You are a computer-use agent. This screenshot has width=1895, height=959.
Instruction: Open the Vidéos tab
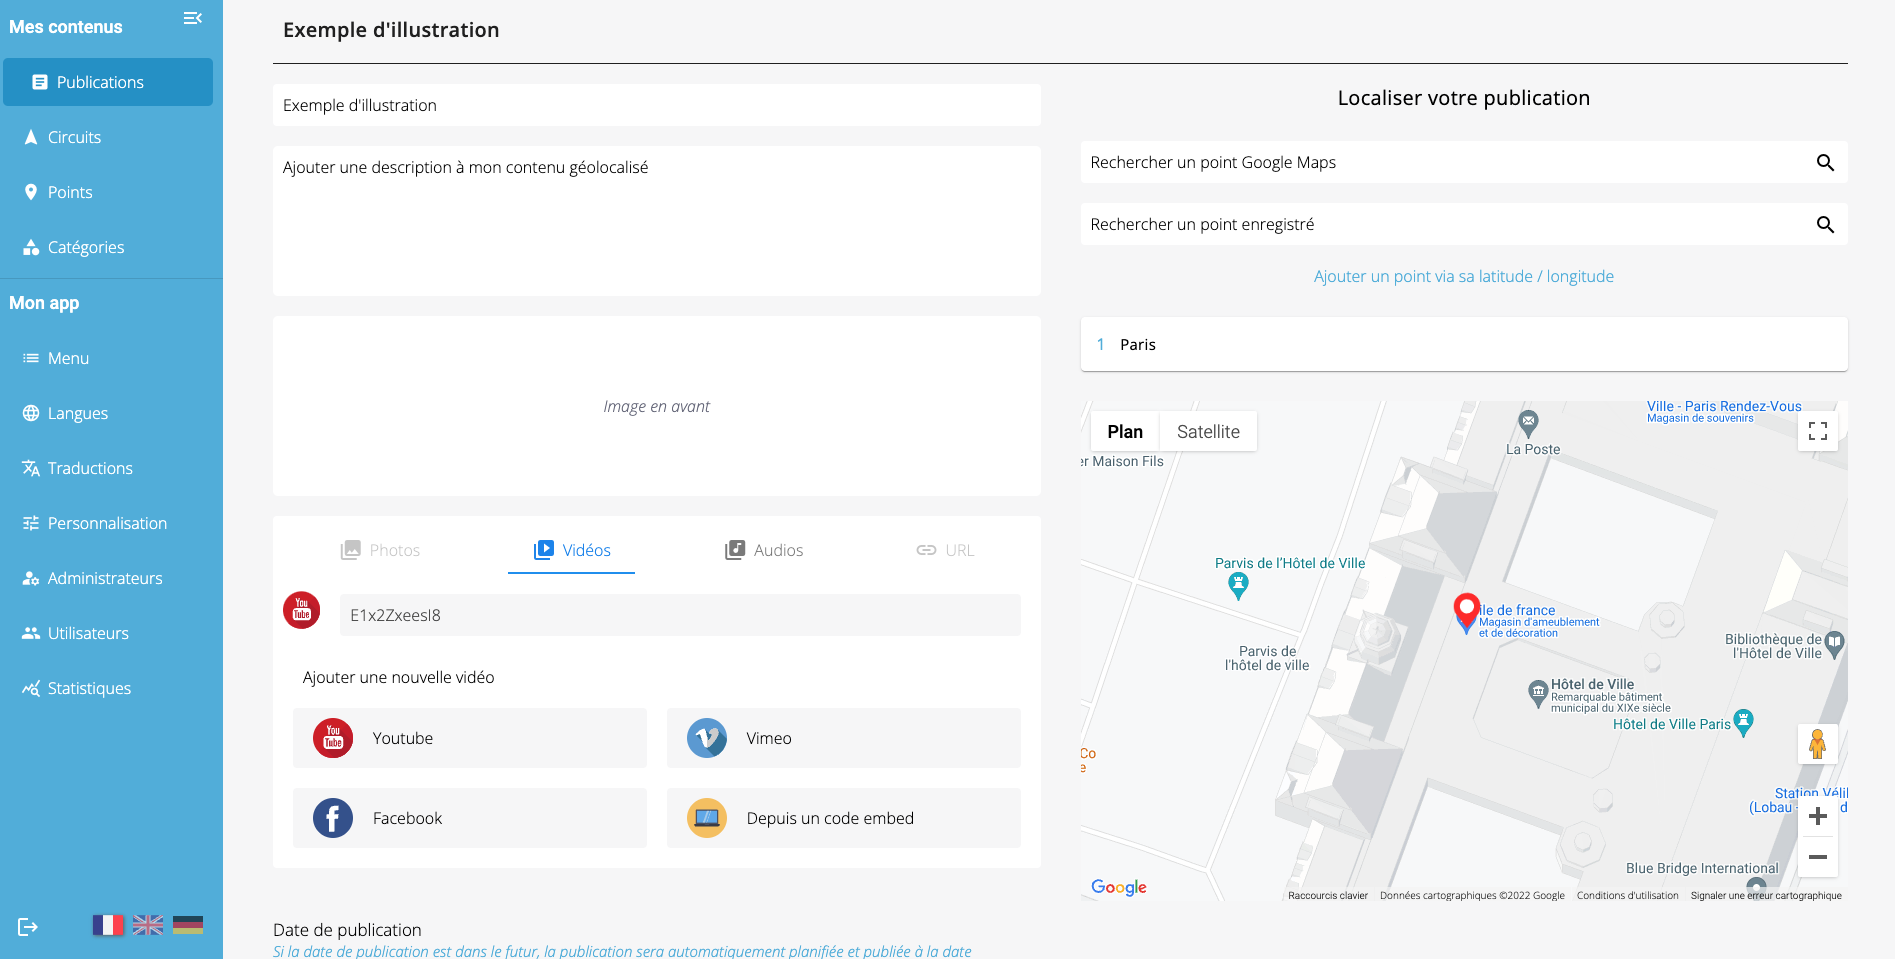(x=572, y=550)
